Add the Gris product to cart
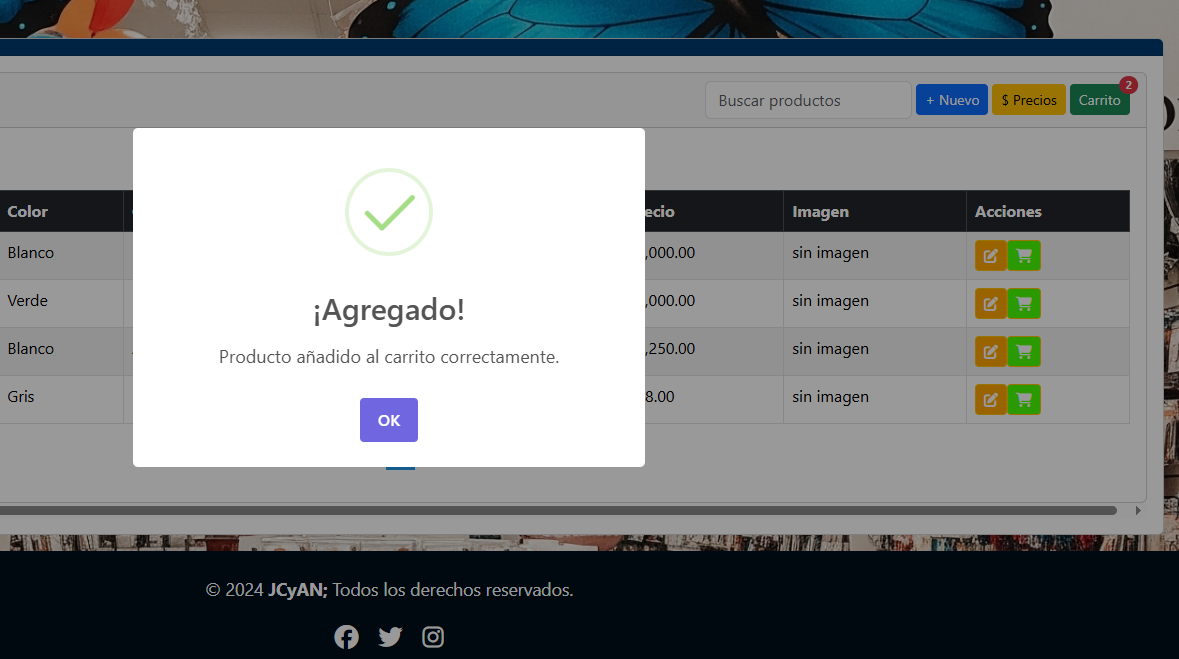This screenshot has height=659, width=1179. tap(1024, 399)
